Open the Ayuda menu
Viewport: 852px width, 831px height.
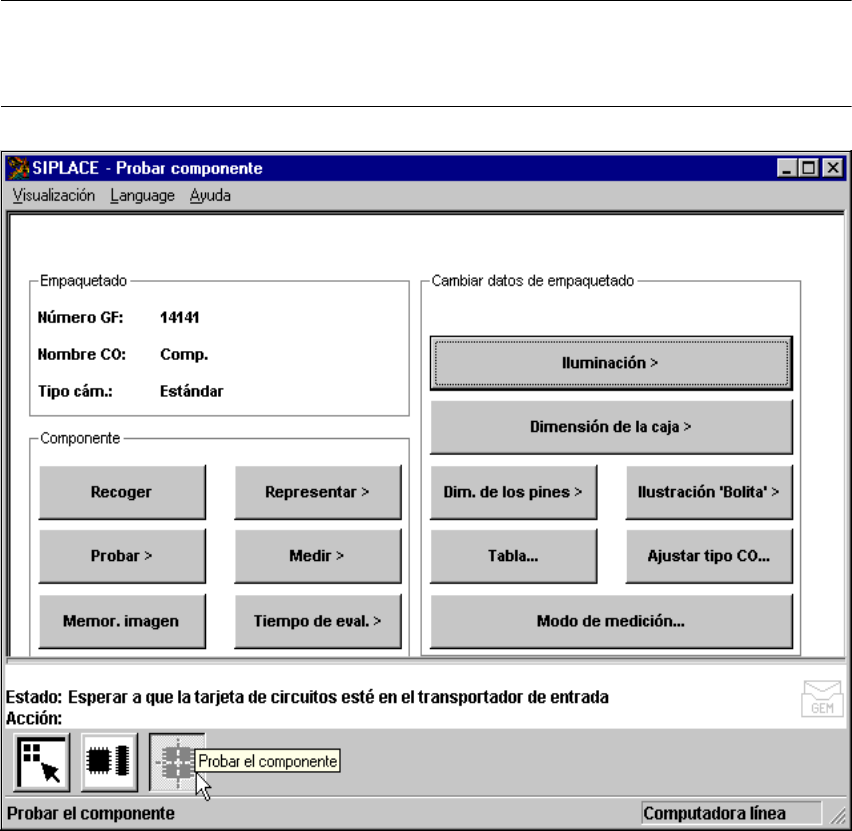click(210, 196)
